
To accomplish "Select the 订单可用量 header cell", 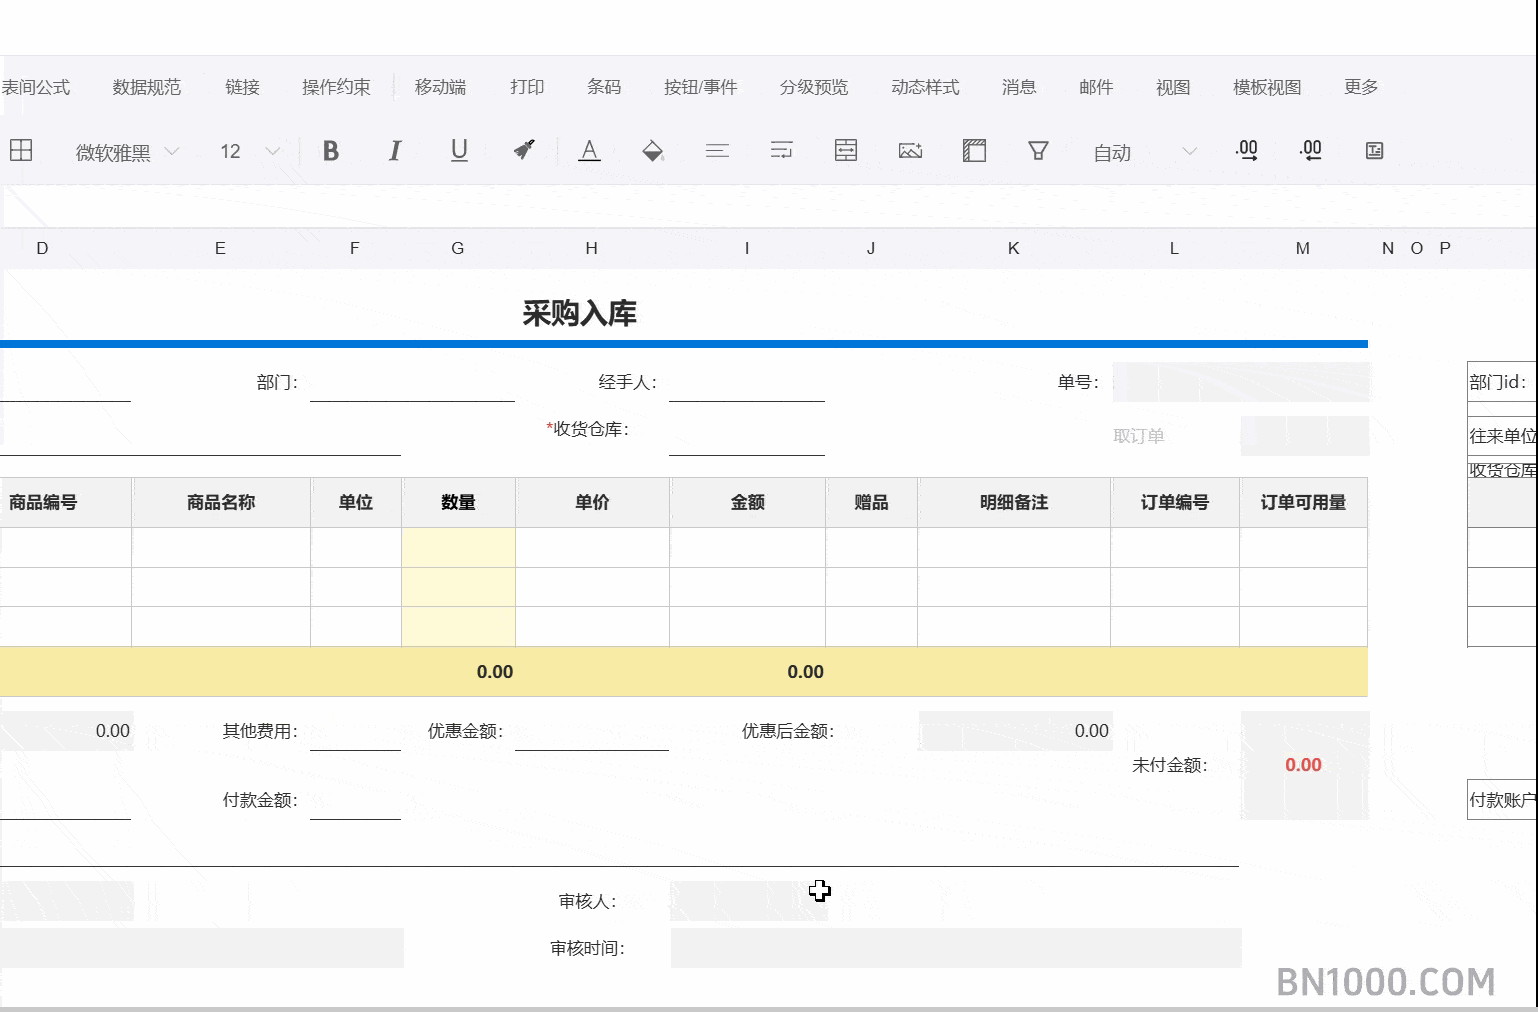I will [1303, 502].
